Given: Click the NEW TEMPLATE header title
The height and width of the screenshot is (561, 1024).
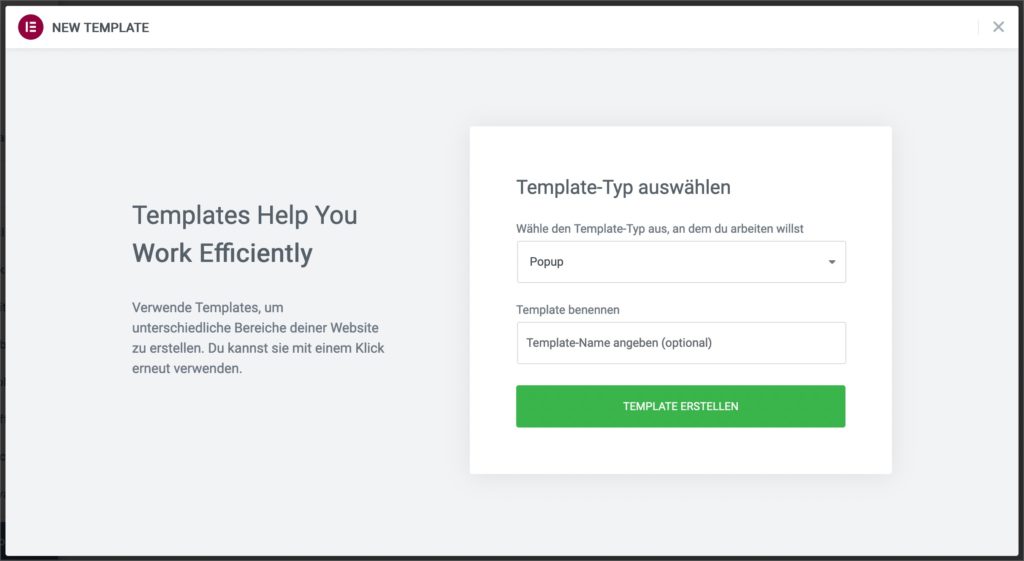Looking at the screenshot, I should pos(101,27).
